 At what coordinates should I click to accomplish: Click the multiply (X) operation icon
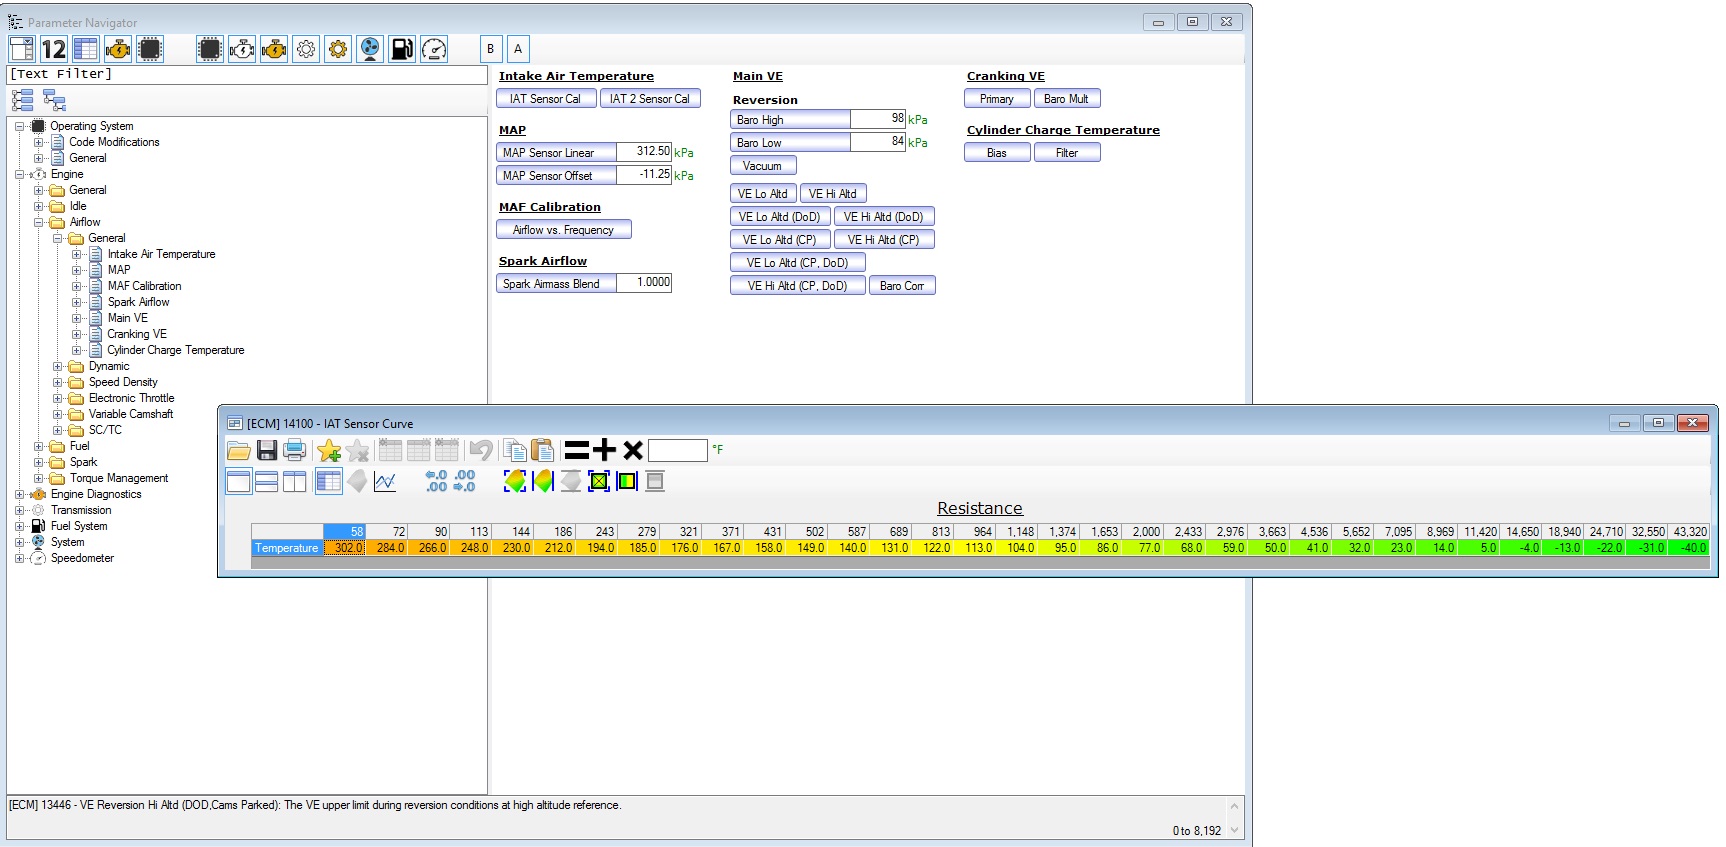tap(632, 450)
